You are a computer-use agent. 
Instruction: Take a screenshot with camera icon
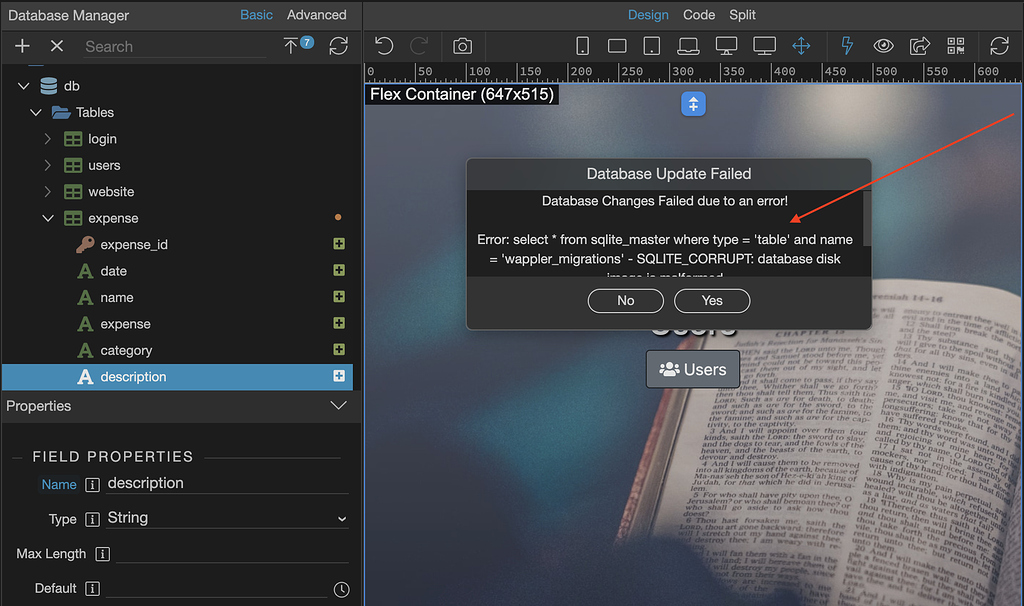point(462,46)
